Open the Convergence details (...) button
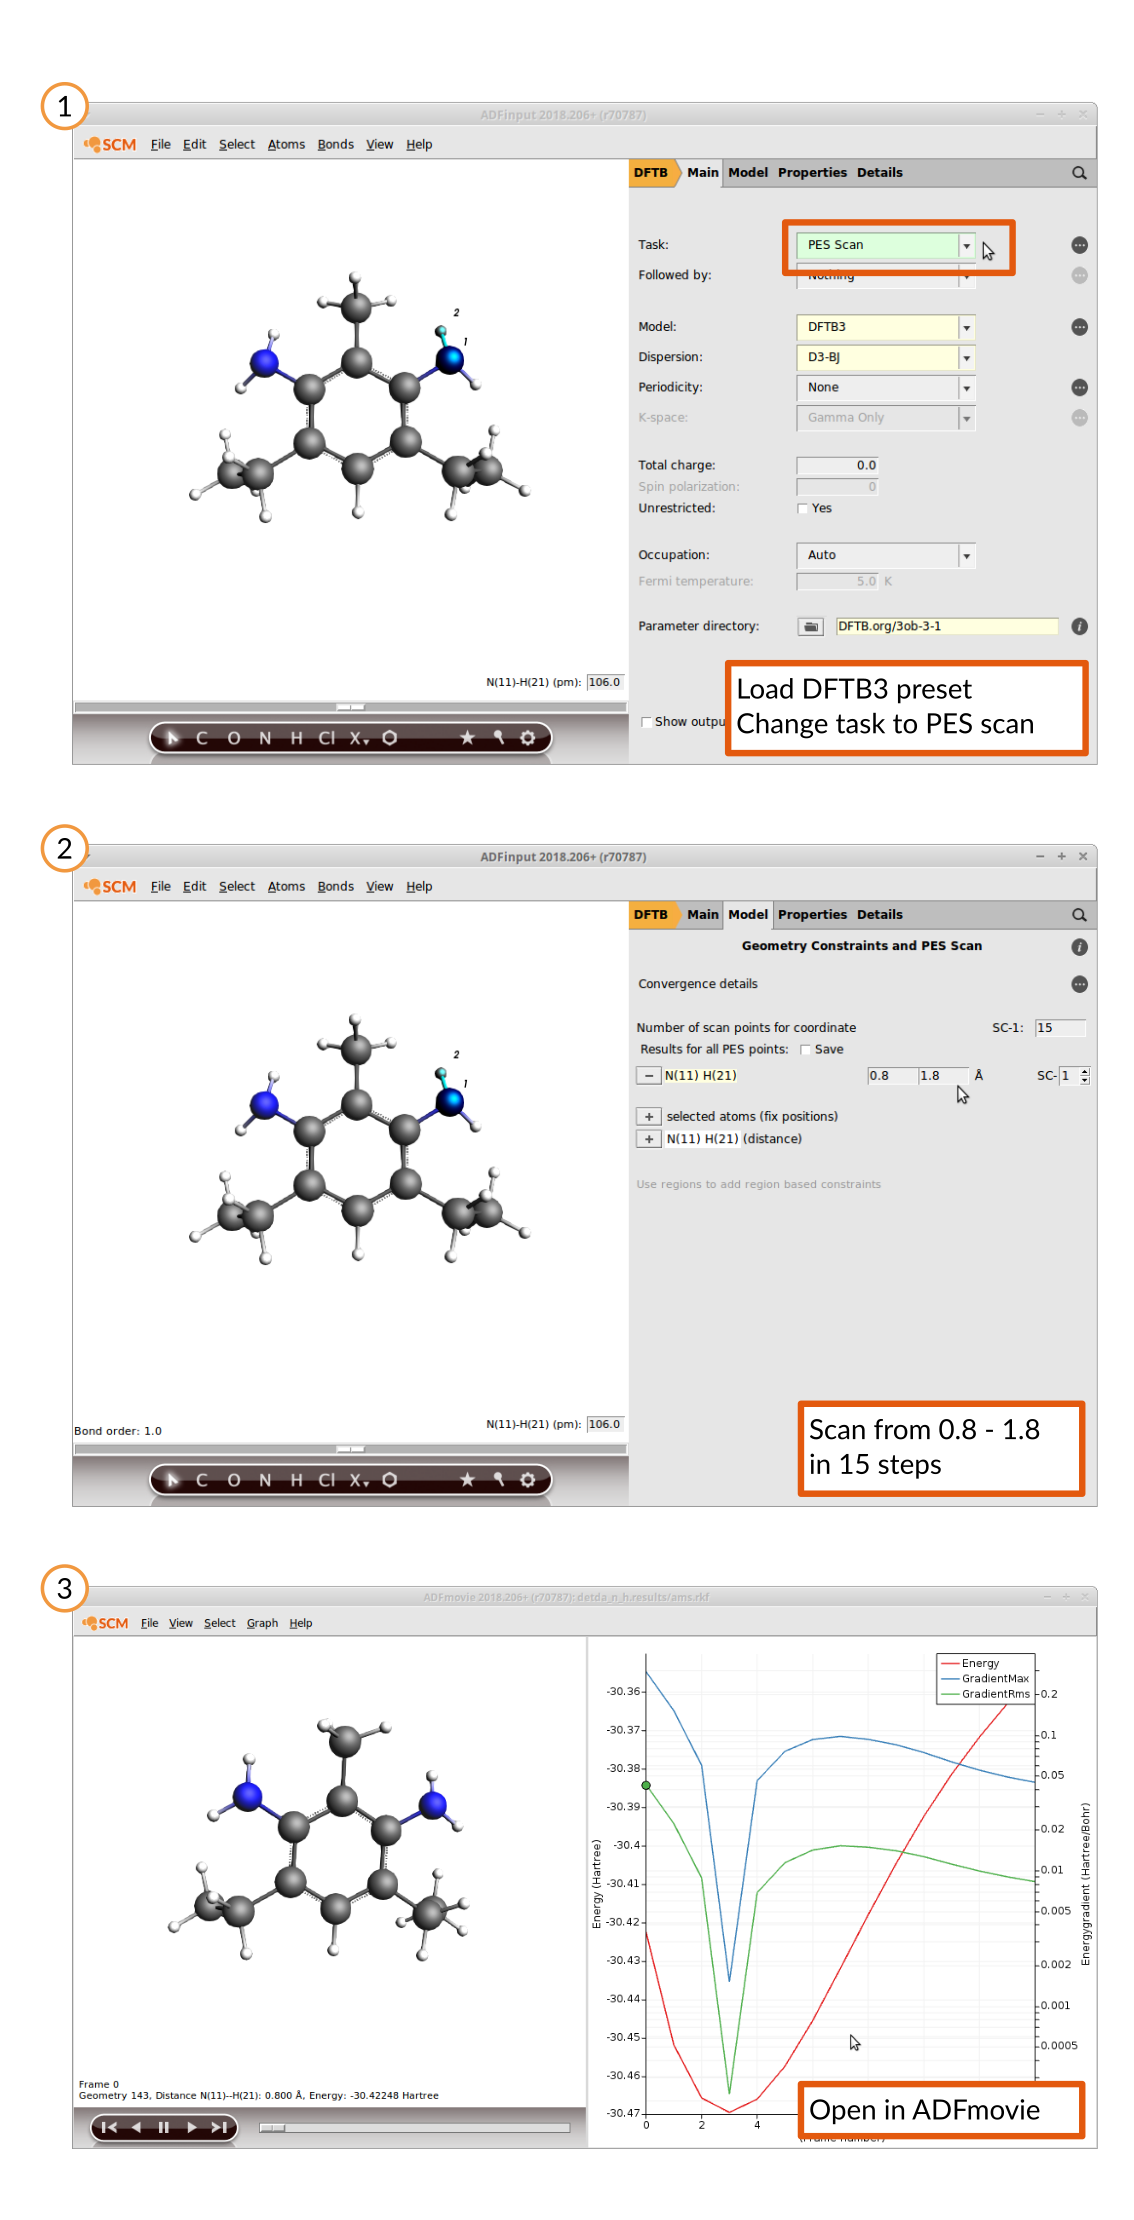Viewport: 1134px width, 2220px height. point(1079,984)
